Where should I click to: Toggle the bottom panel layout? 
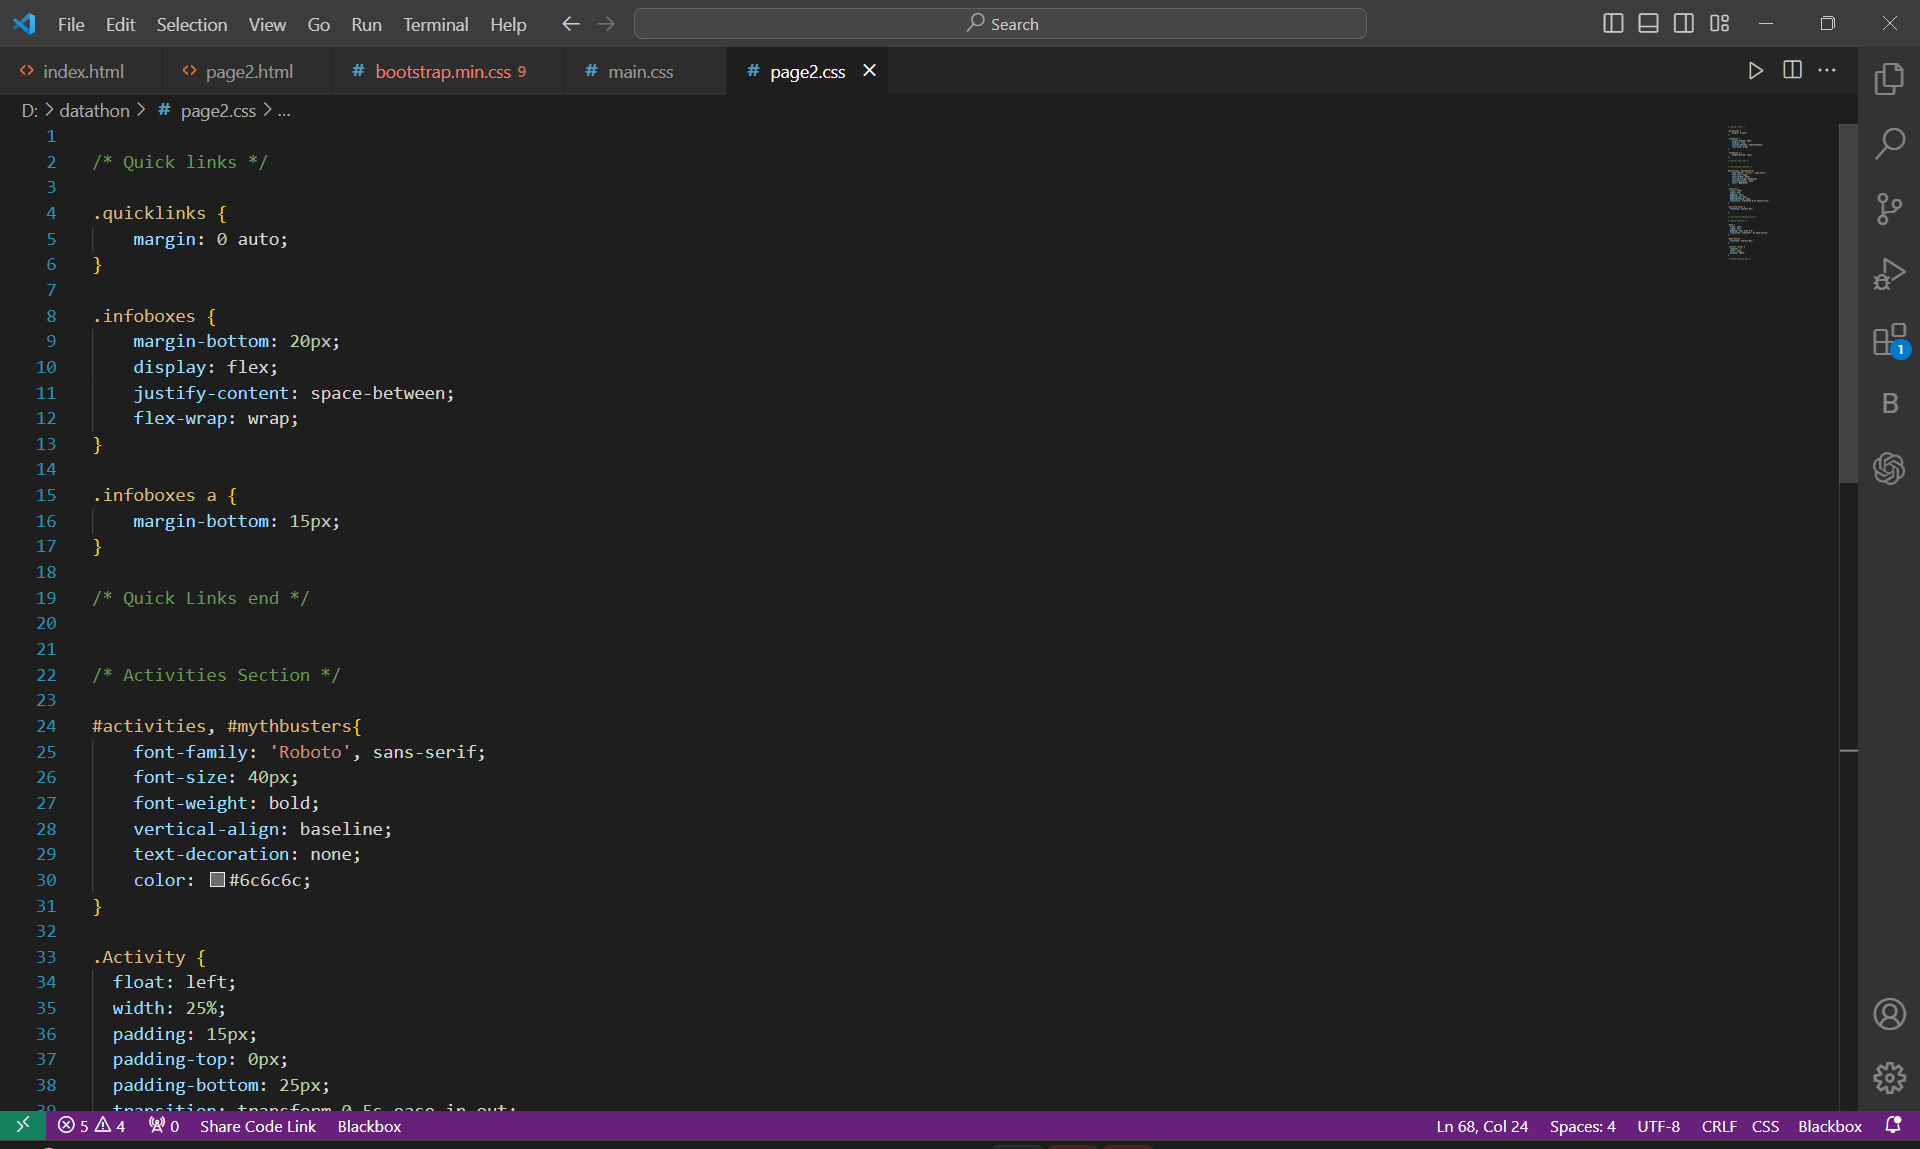[1648, 23]
